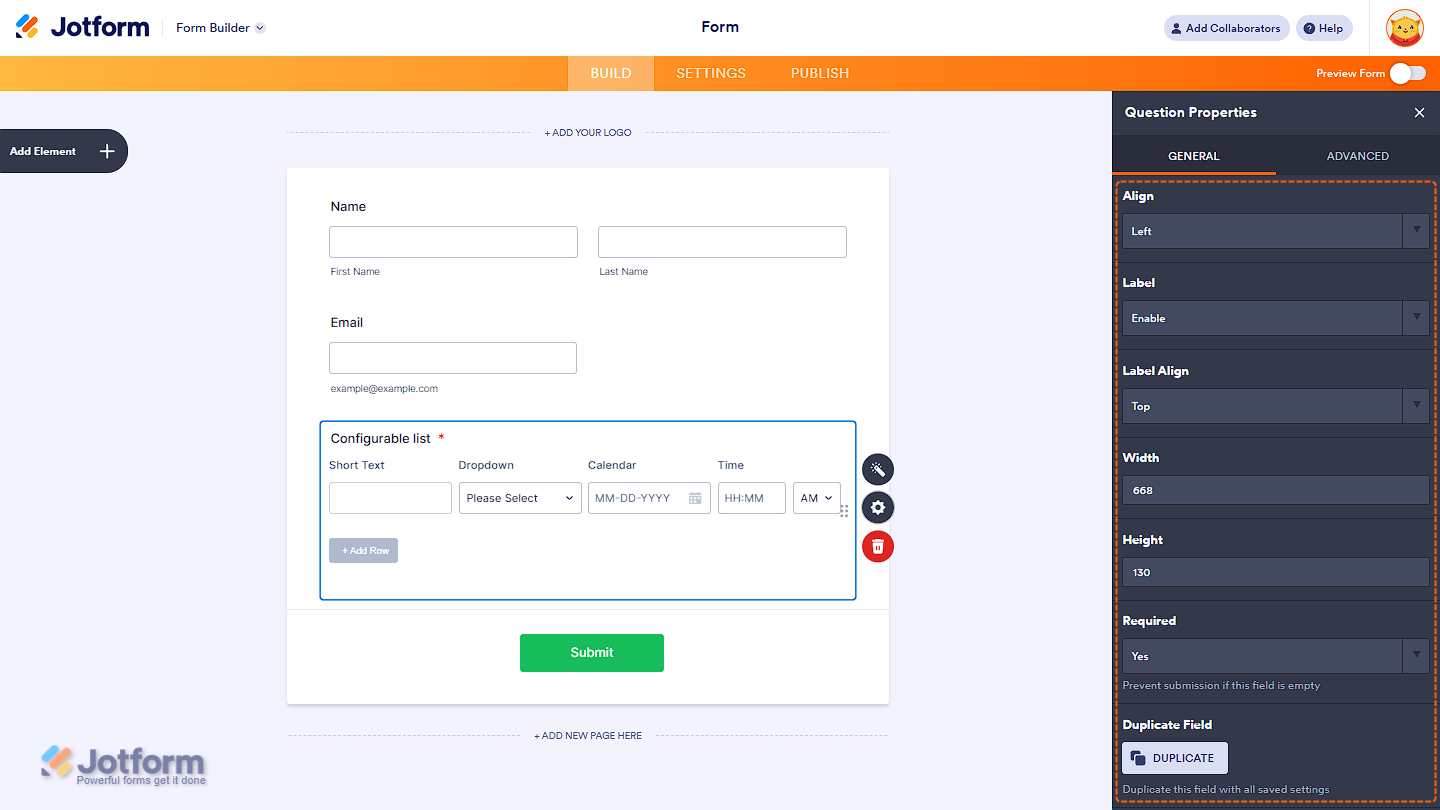Grab the drag handle dots beside the Configurable list
Image resolution: width=1440 pixels, height=810 pixels.
(844, 511)
